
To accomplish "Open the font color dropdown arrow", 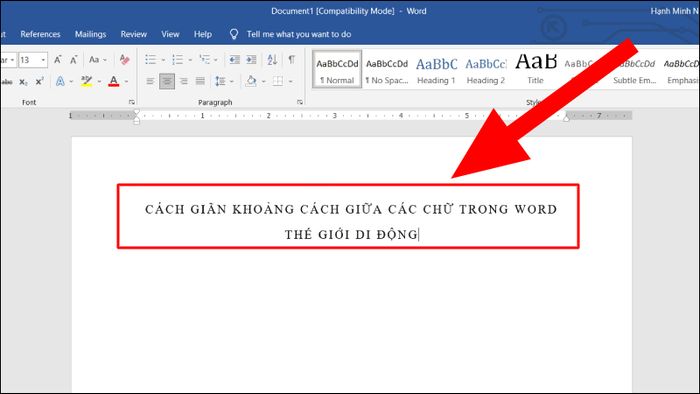I will pyautogui.click(x=126, y=82).
